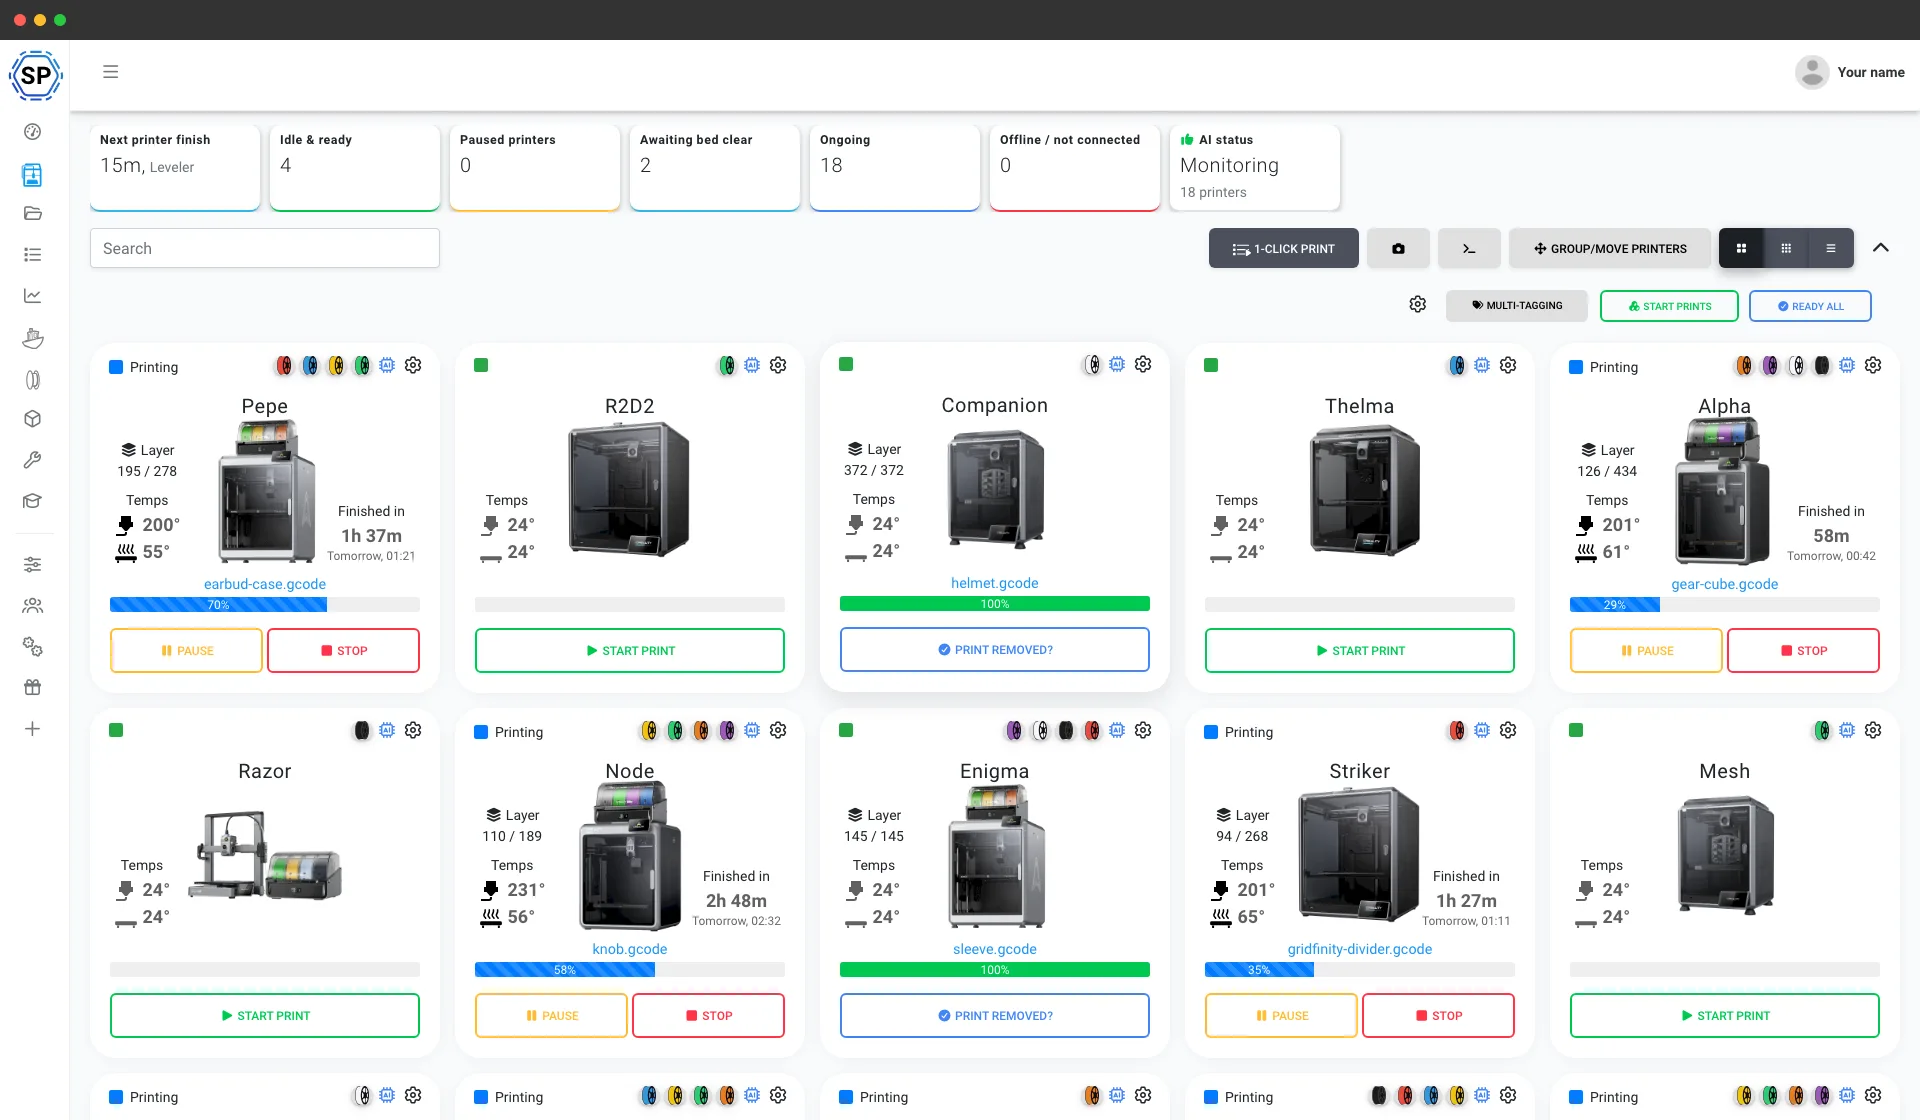The image size is (1920, 1120).
Task: Toggle AI monitoring icon on Alpha card
Action: (x=1847, y=366)
